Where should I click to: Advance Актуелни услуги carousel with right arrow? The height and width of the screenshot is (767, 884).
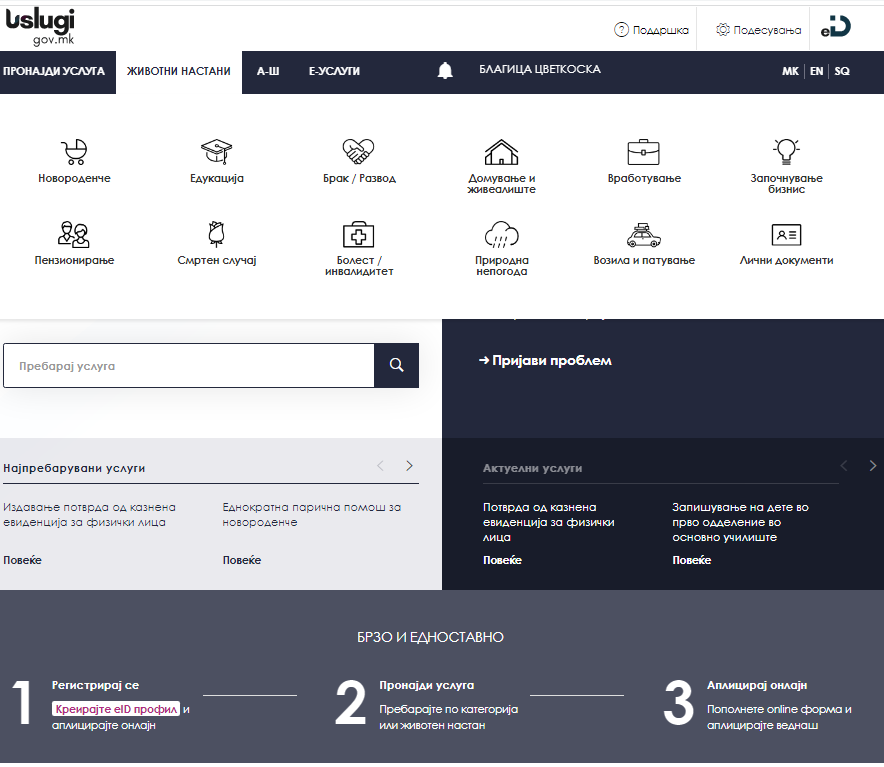[872, 466]
